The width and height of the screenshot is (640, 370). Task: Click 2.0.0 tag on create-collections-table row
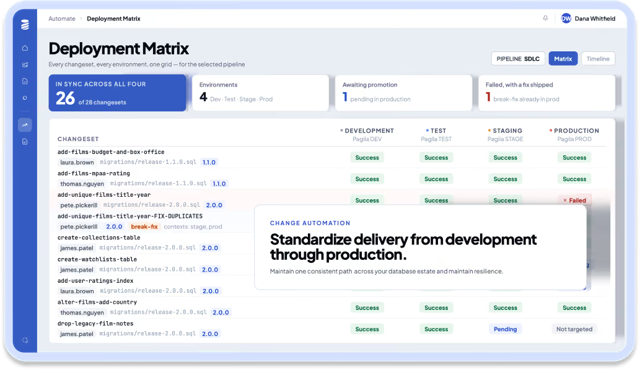(210, 248)
